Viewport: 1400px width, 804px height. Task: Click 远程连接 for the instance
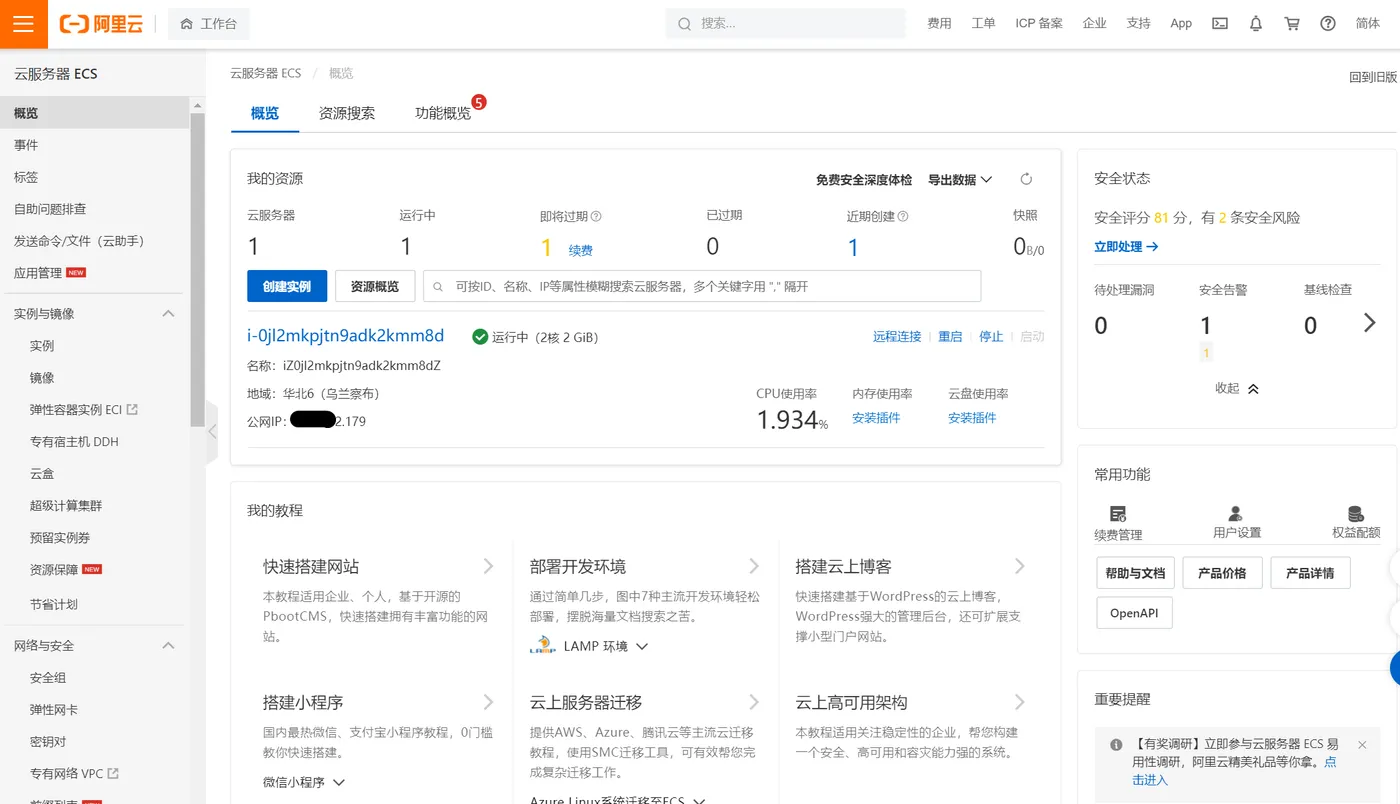pyautogui.click(x=897, y=337)
